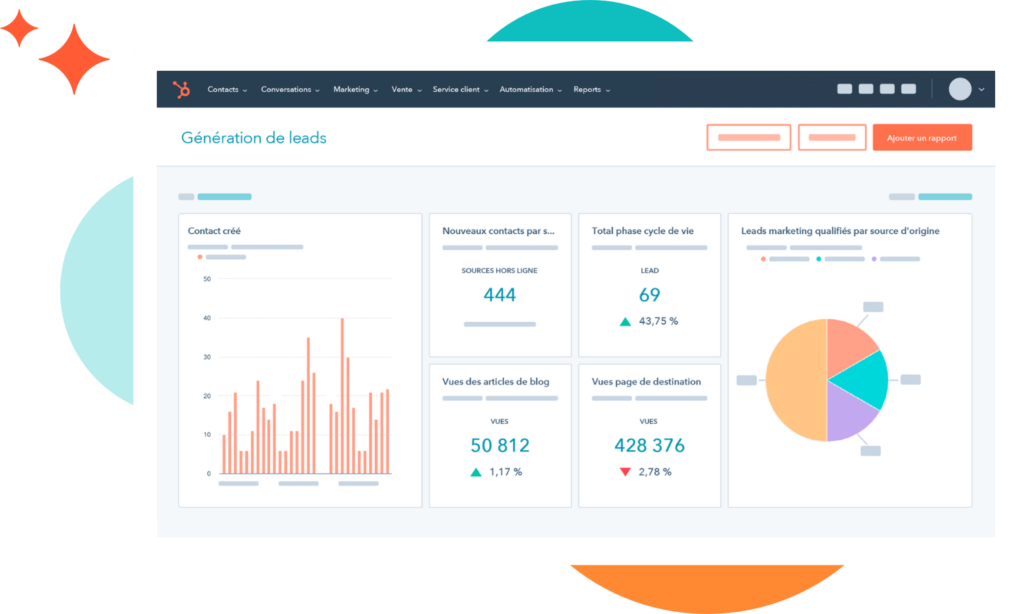The image size is (1024, 614).
Task: Click the HubSpot sprocket logo
Action: pyautogui.click(x=182, y=89)
